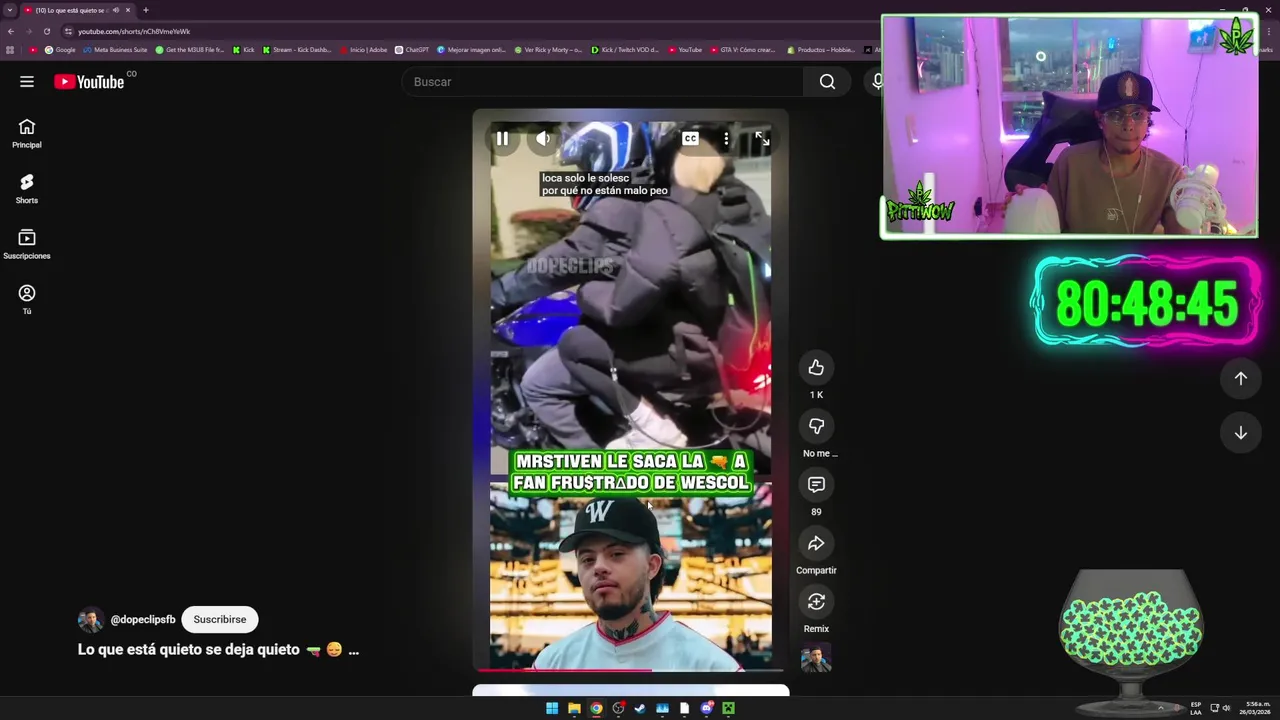
Task: Select the 'Lo que está quieto' tab
Action: pyautogui.click(x=78, y=10)
